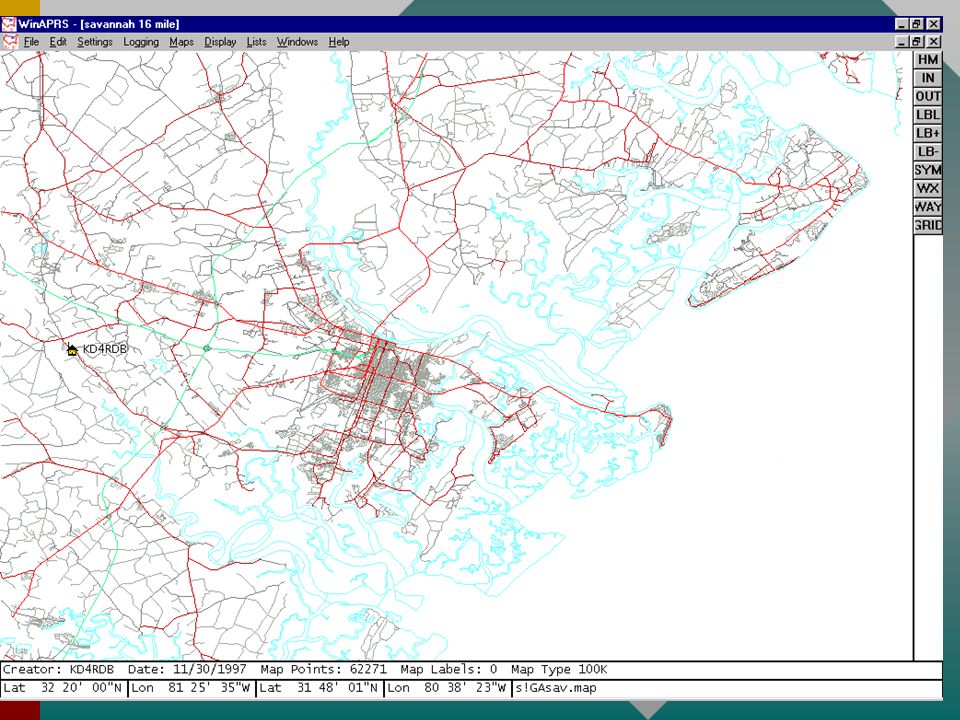Screen dimensions: 960x720
Task: Increase labels with the LB+ button
Action: coord(928,133)
